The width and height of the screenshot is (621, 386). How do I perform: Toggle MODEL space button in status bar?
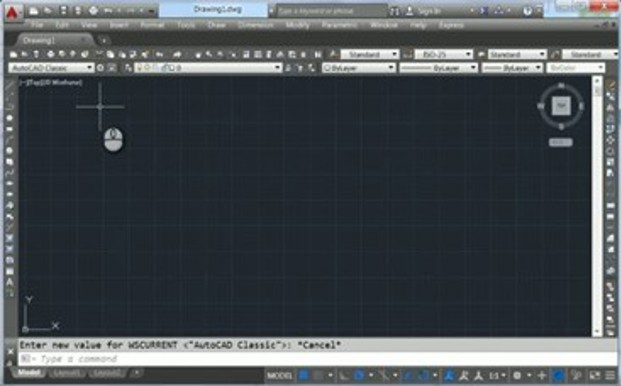(x=280, y=375)
